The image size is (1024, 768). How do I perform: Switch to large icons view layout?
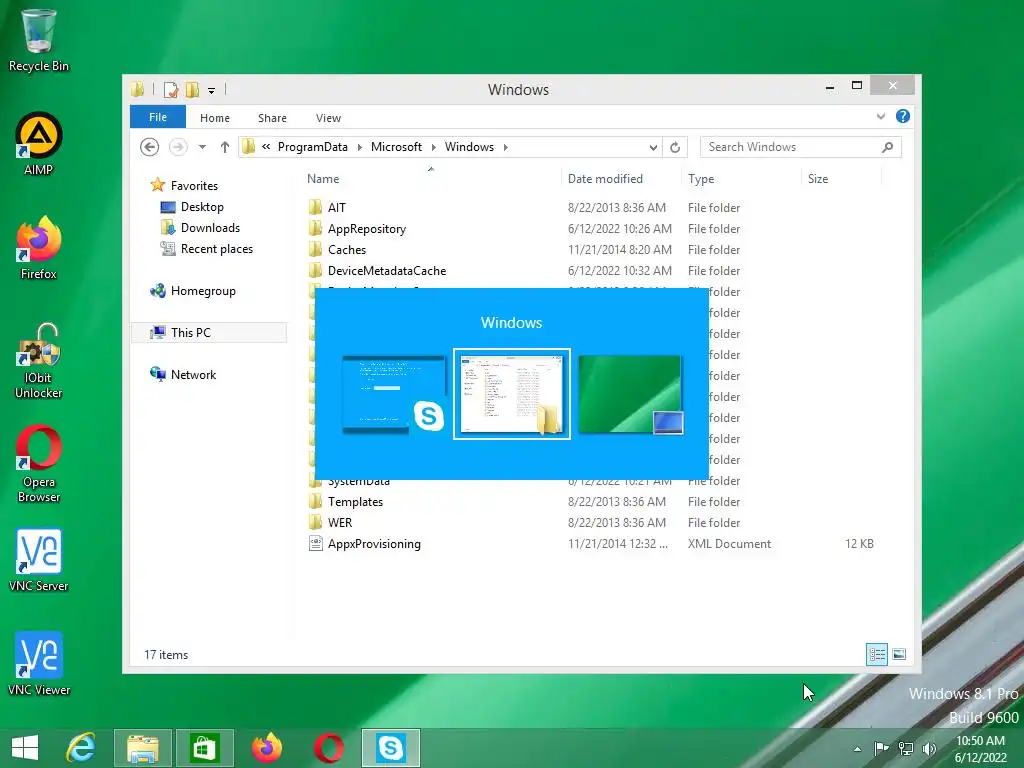coord(899,654)
